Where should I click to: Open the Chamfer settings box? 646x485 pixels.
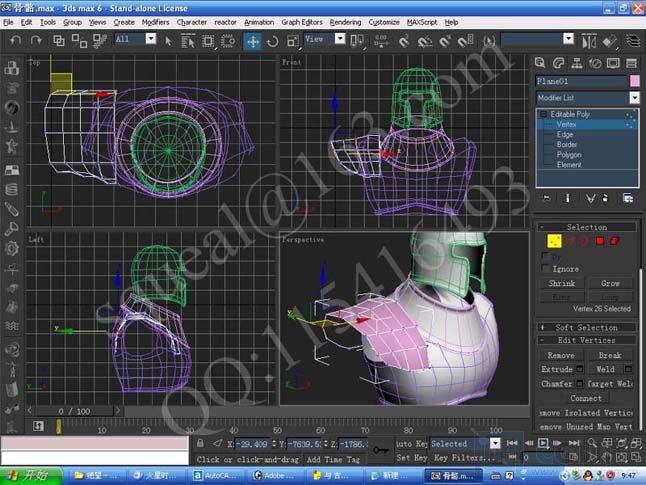[580, 383]
